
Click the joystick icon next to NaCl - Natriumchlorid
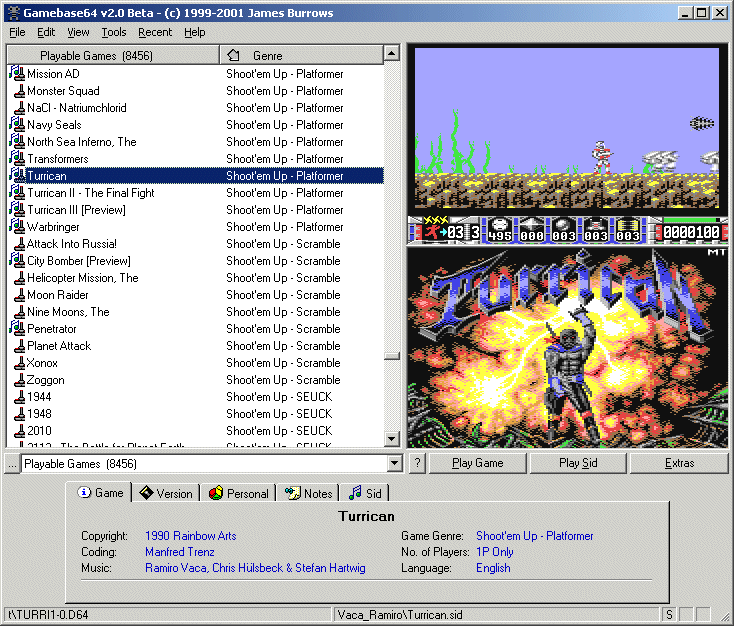click(x=19, y=107)
